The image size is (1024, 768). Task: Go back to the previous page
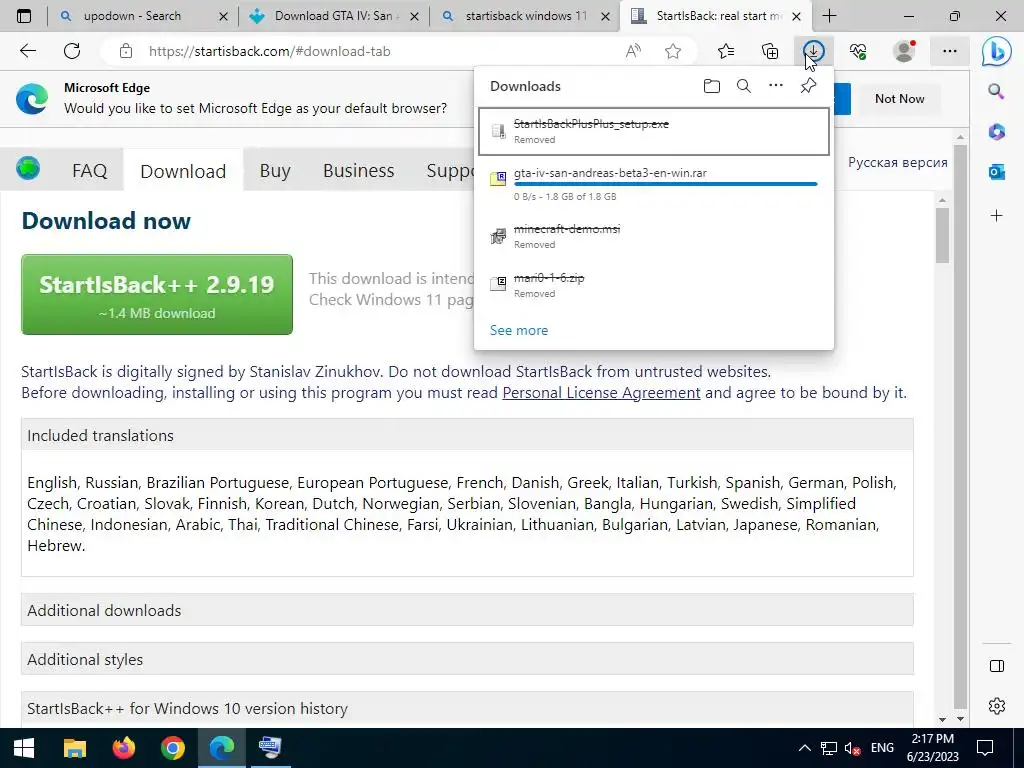(27, 51)
